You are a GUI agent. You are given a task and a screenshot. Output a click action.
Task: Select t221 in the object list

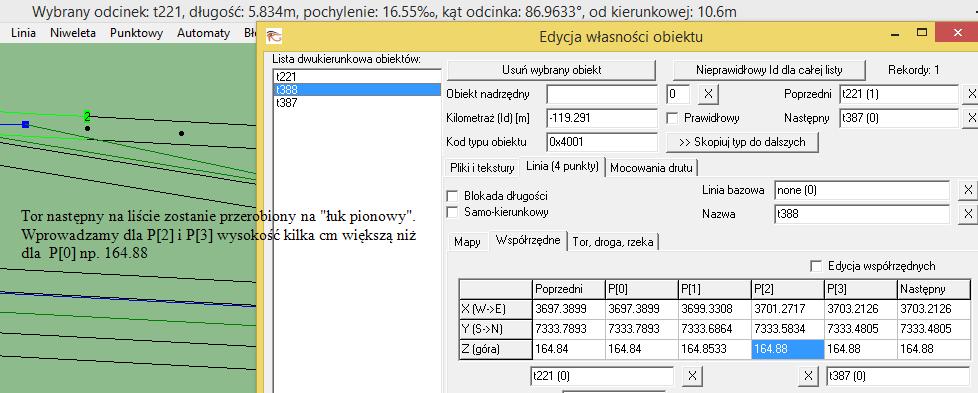click(358, 76)
